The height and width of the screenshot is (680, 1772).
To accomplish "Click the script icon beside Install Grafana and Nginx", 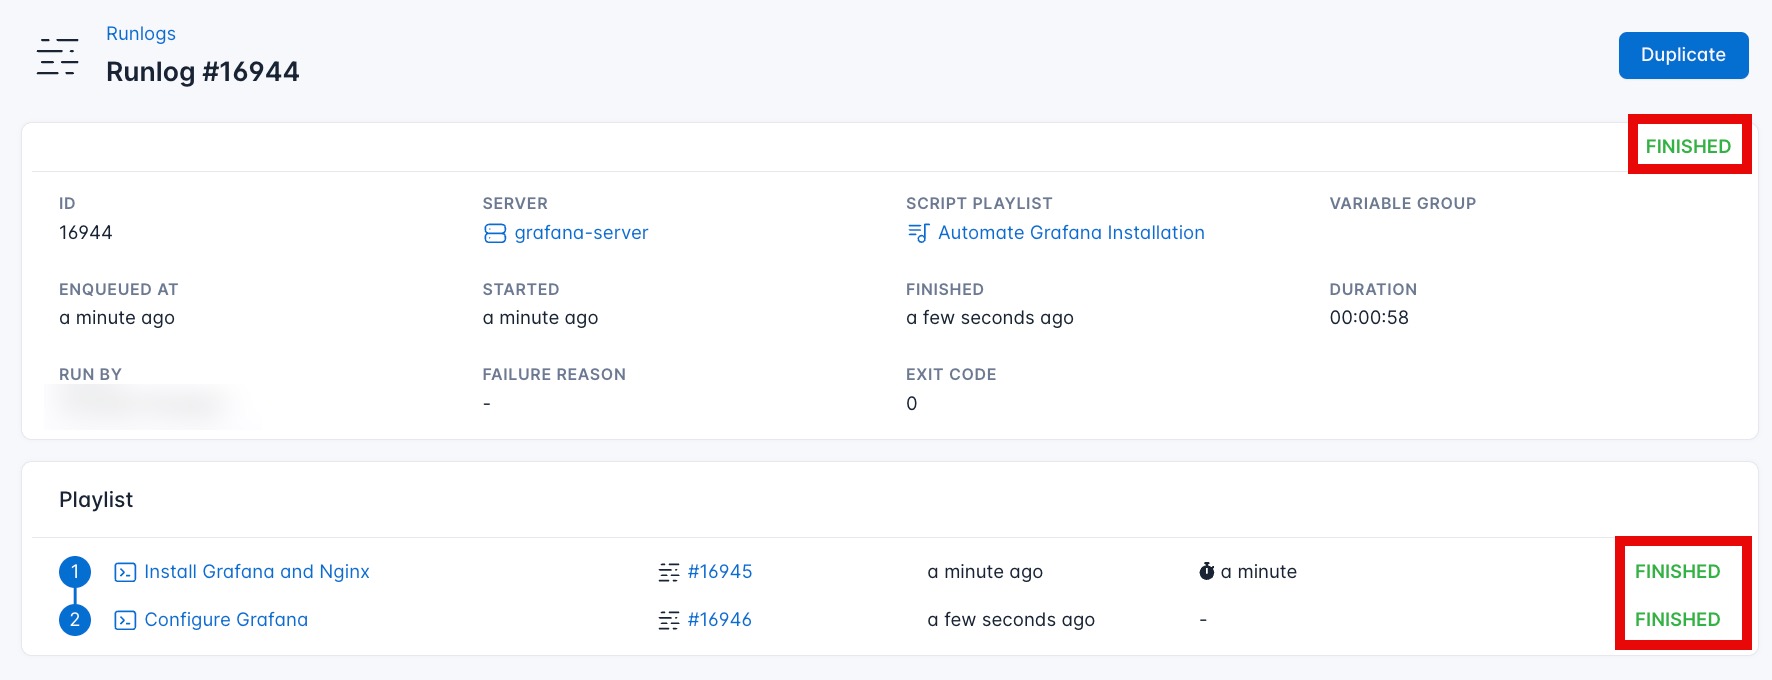I will tap(125, 572).
